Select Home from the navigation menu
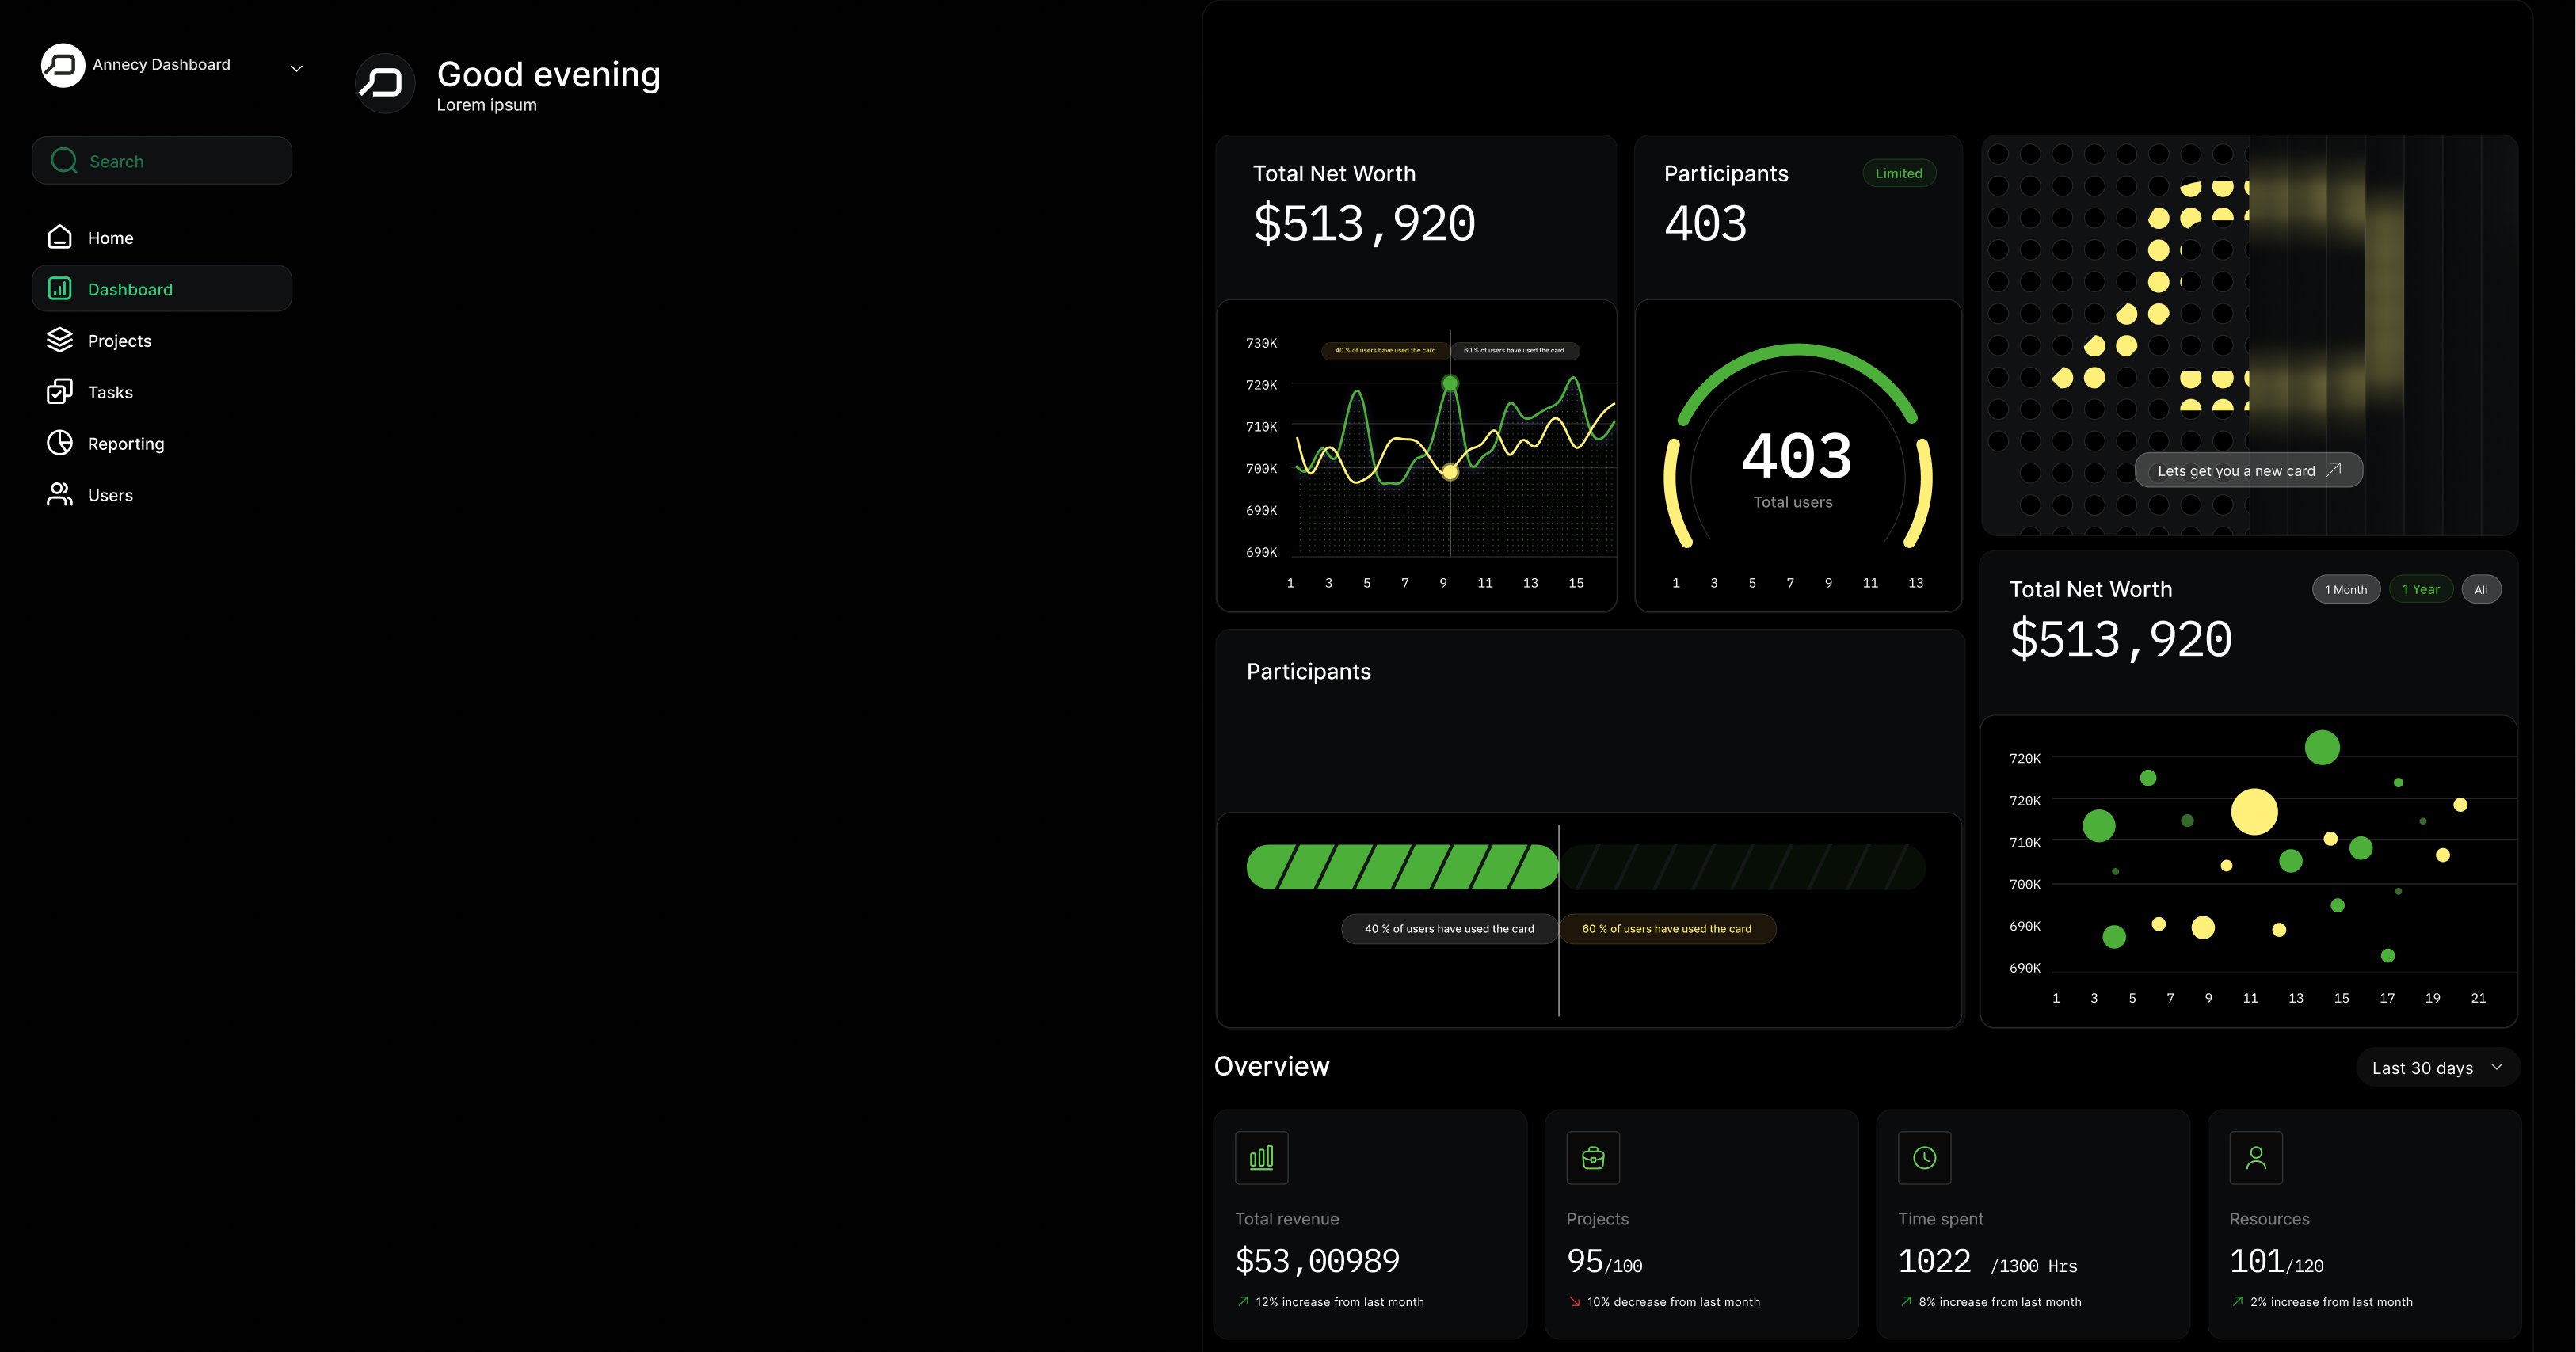Screen dimensions: 2576x1352 [x=111, y=238]
